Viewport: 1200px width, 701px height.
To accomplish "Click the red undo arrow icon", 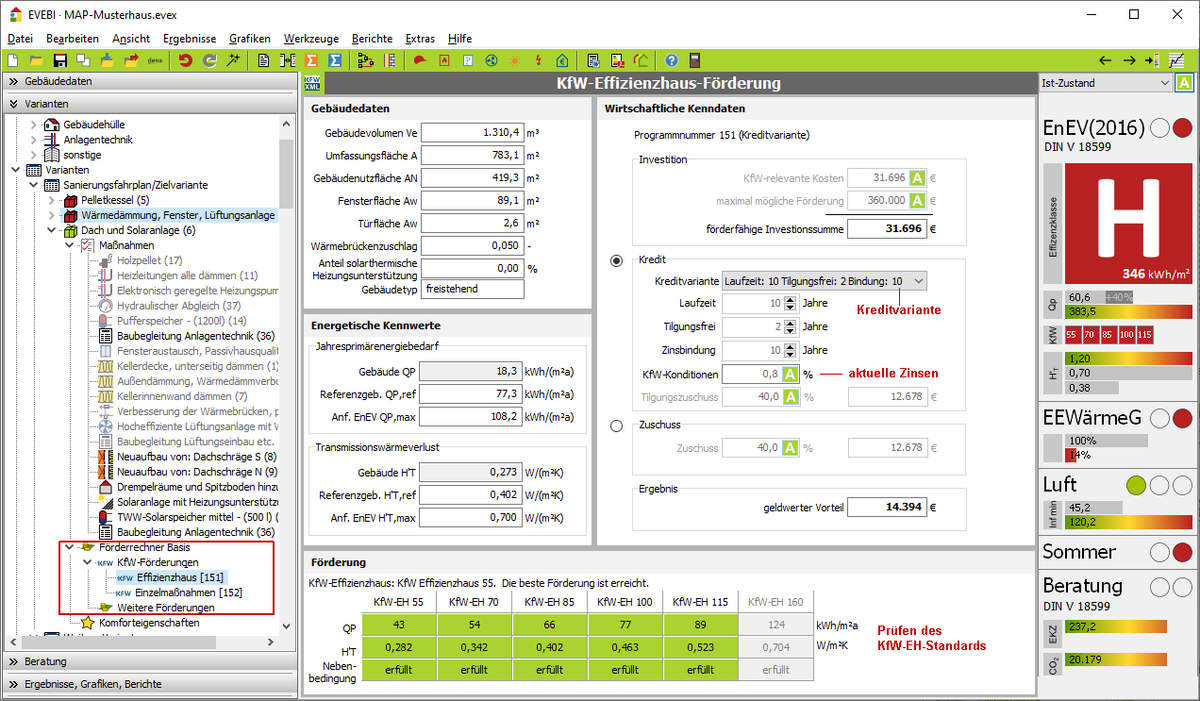I will 186,60.
